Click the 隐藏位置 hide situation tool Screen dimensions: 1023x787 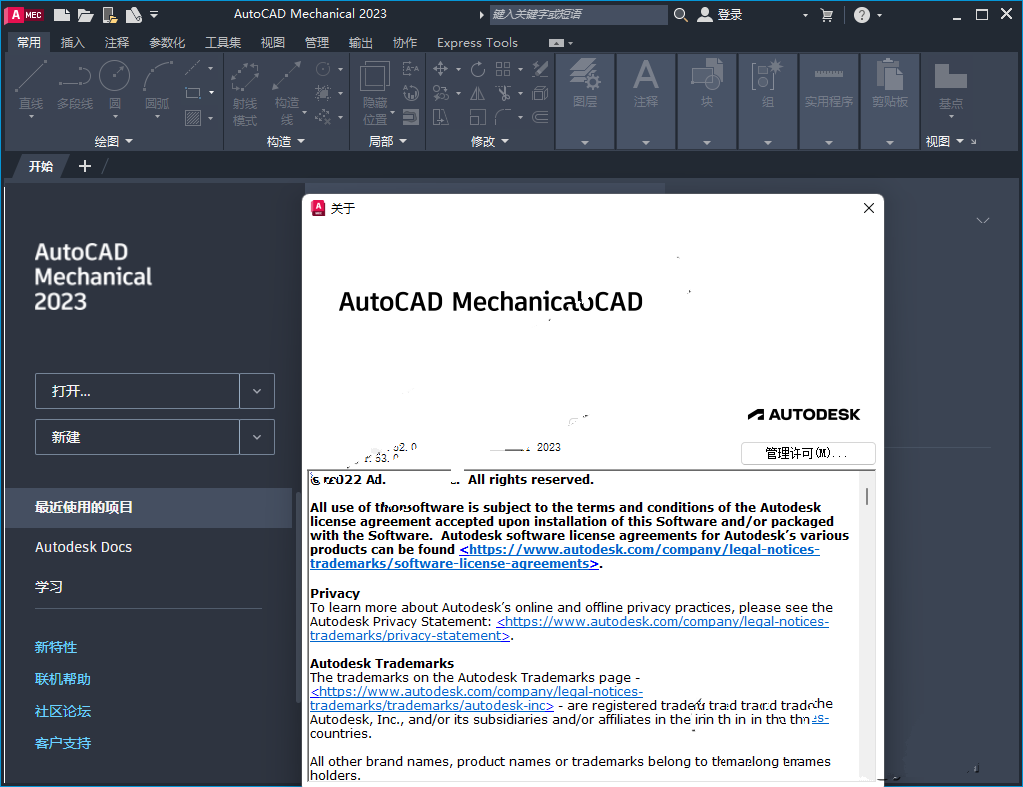tap(375, 93)
